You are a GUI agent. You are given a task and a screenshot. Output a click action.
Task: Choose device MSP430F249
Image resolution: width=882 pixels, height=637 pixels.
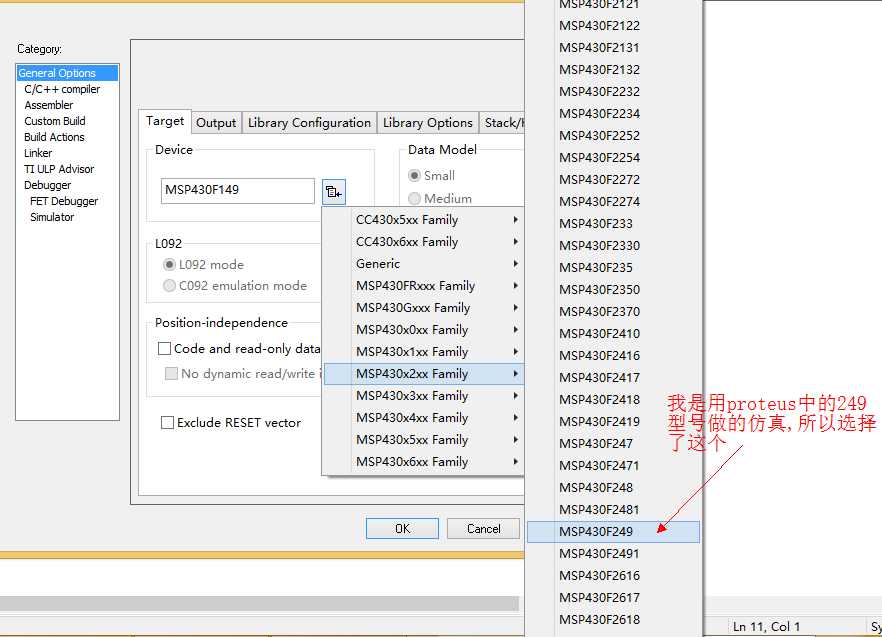(613, 531)
